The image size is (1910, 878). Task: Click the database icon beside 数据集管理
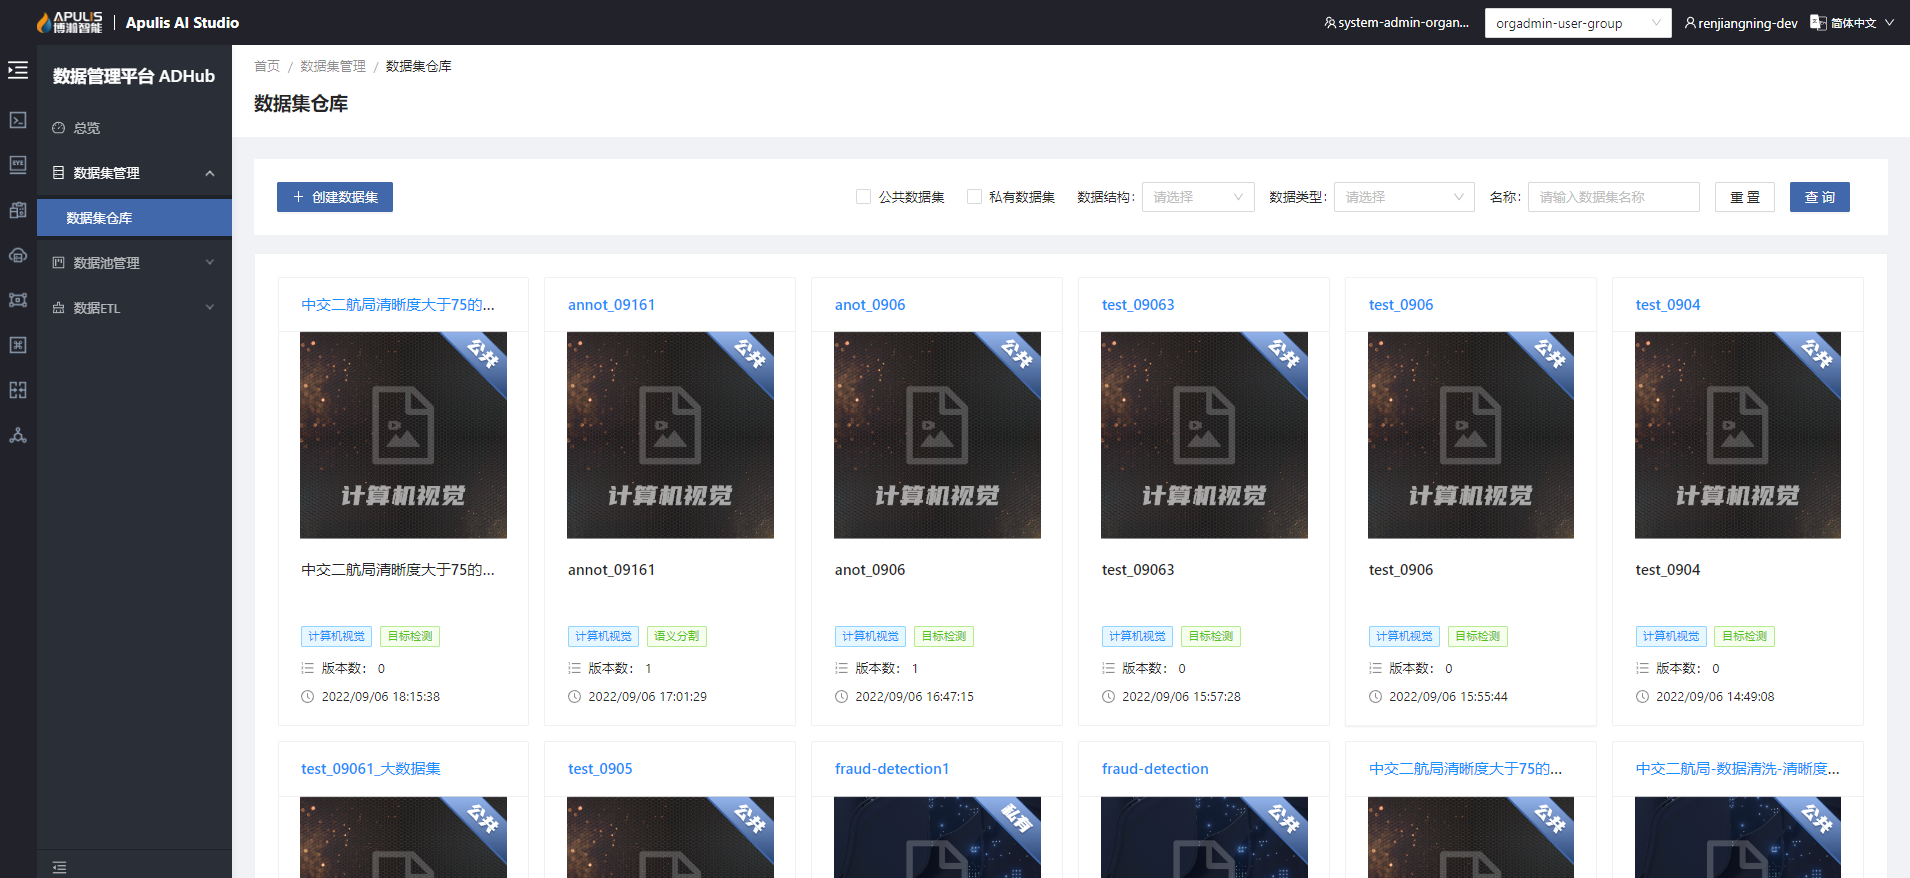point(58,173)
